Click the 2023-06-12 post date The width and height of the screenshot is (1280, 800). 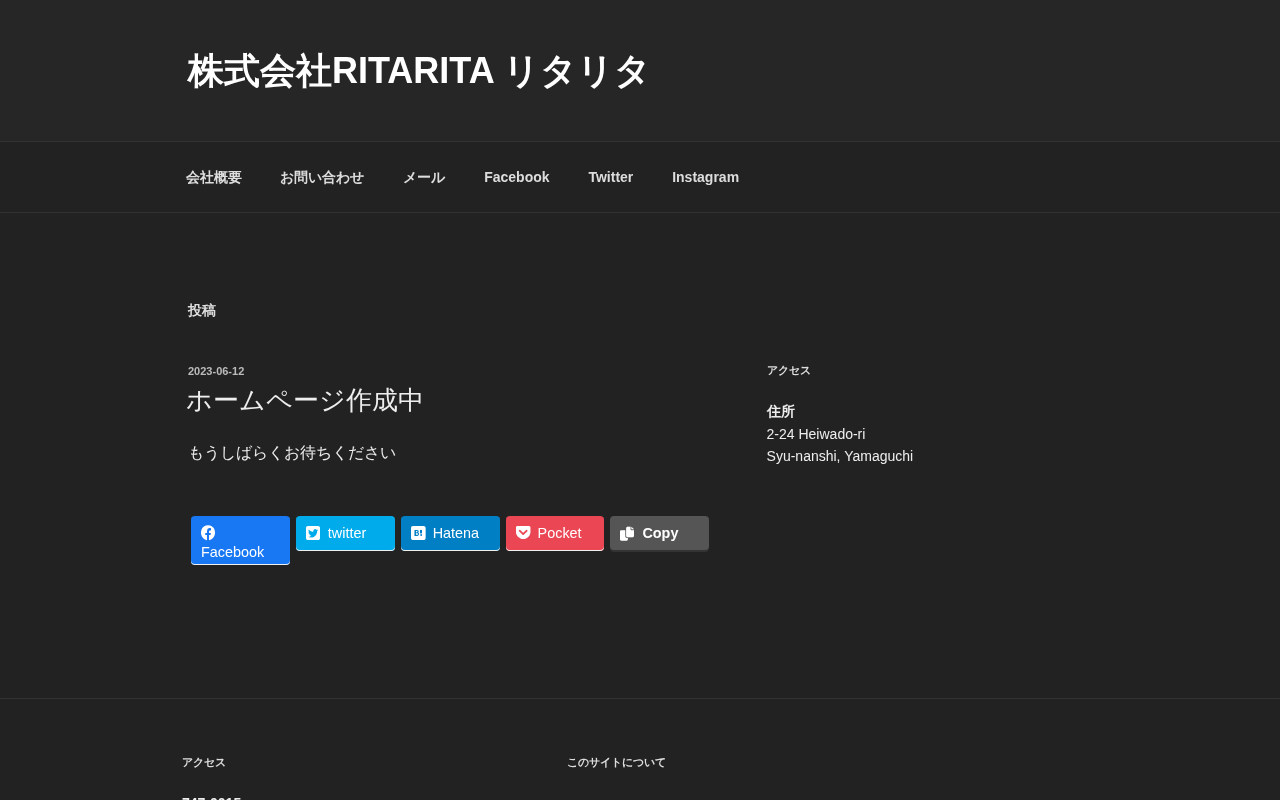coord(216,371)
